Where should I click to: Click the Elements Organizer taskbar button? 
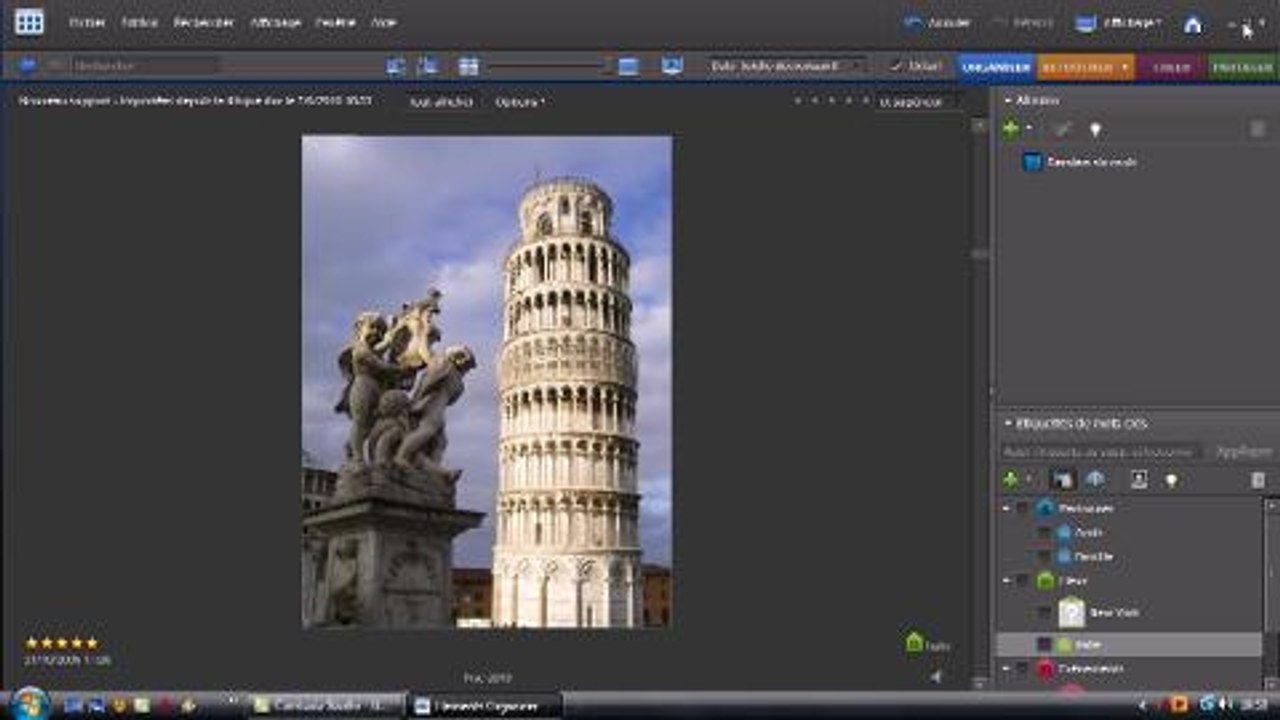tap(485, 705)
